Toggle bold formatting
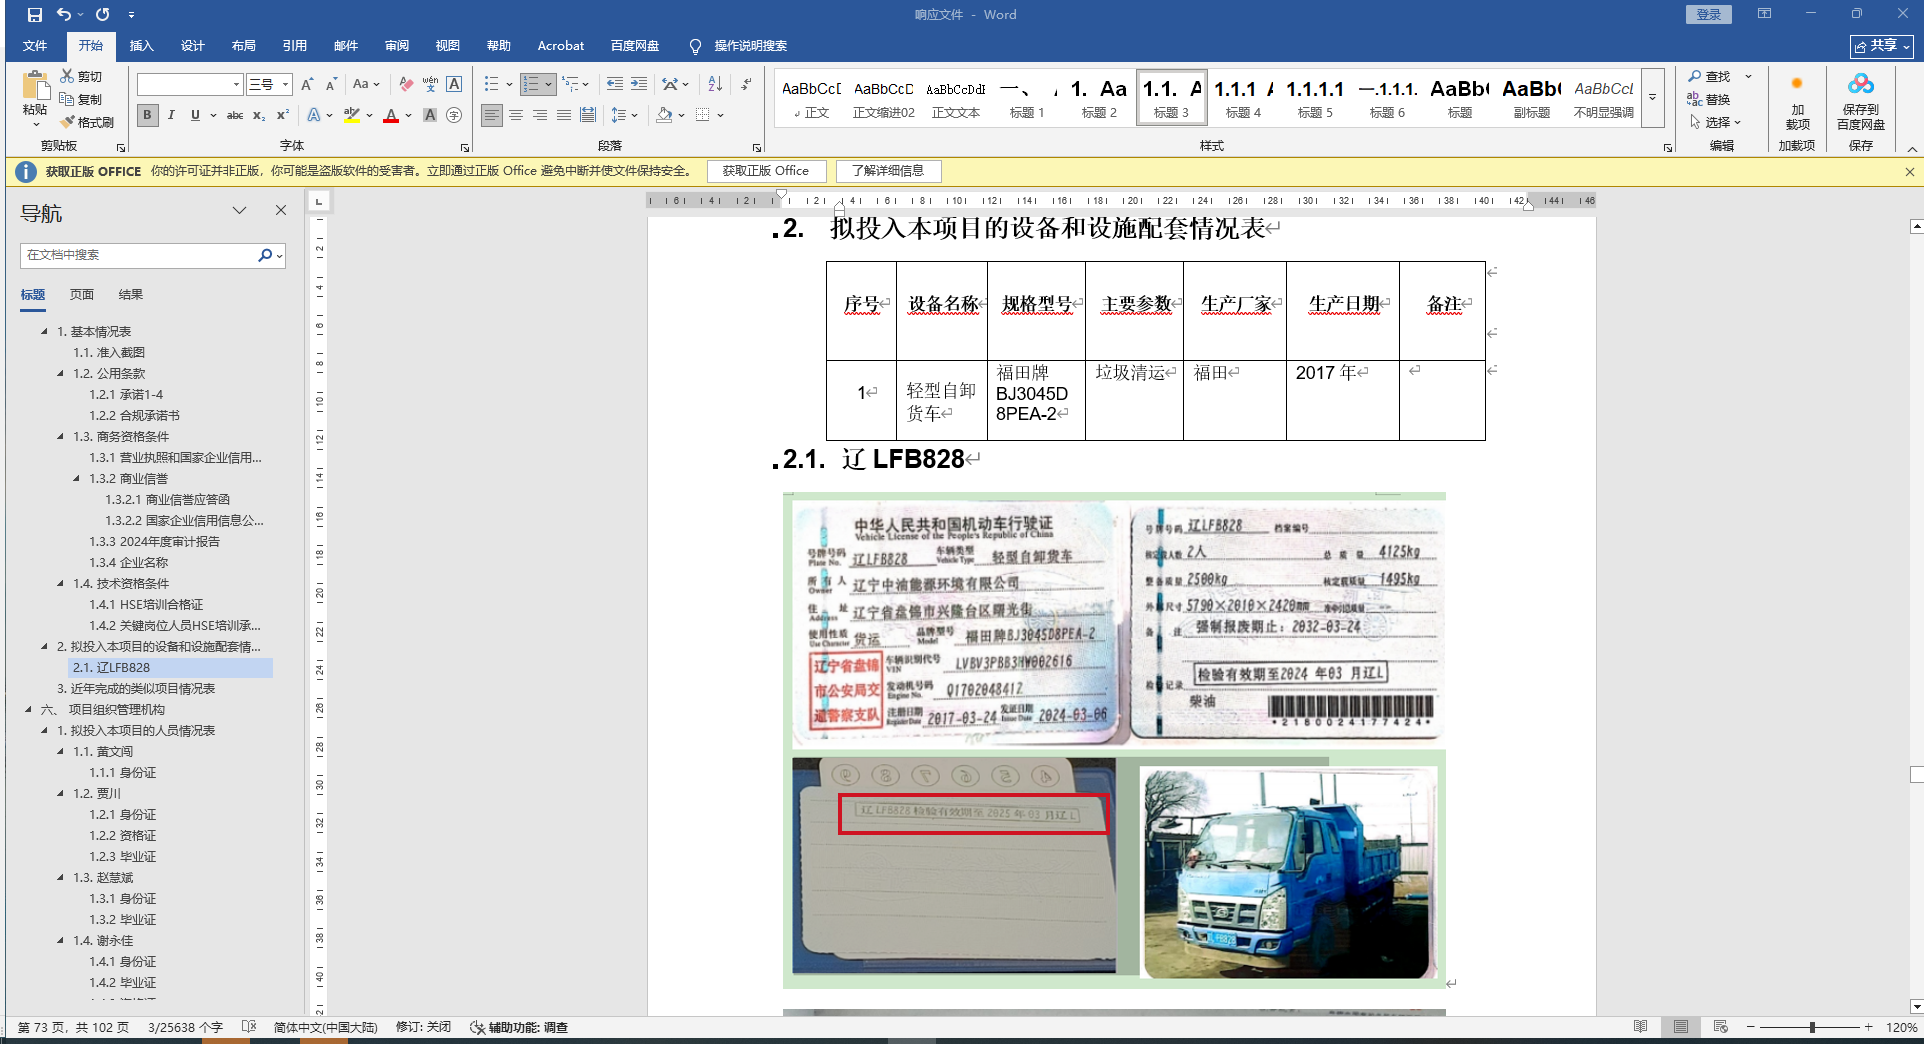This screenshot has height=1044, width=1924. [x=147, y=115]
